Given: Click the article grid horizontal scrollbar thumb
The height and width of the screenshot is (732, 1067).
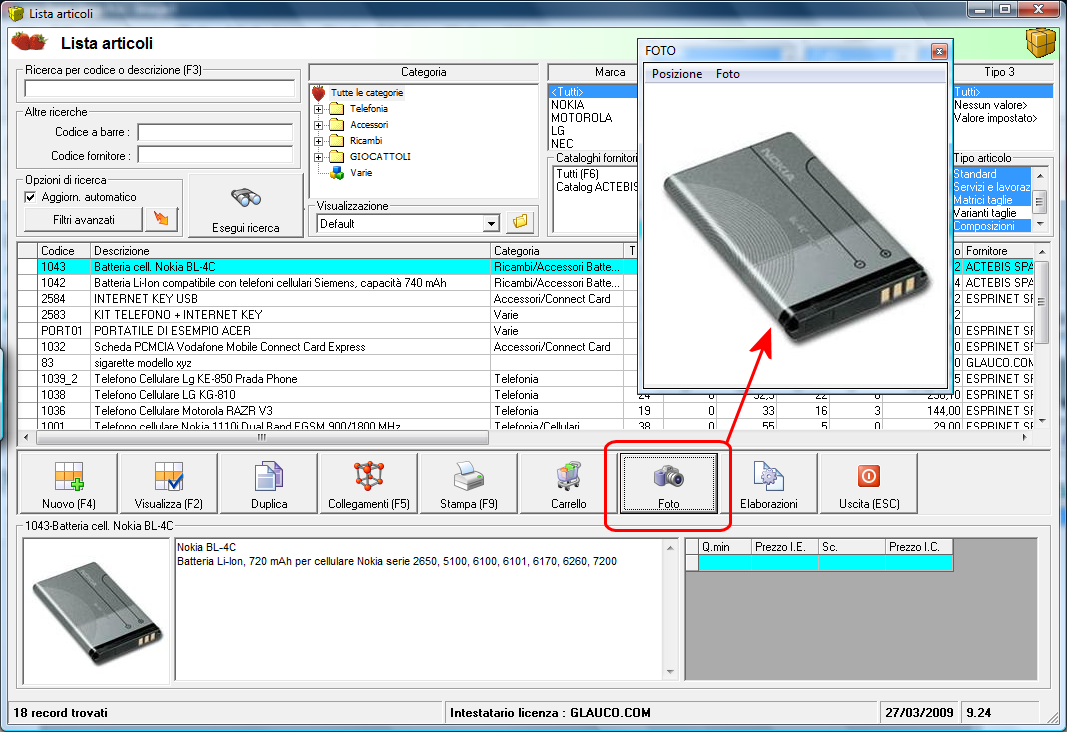Looking at the screenshot, I should 262,437.
